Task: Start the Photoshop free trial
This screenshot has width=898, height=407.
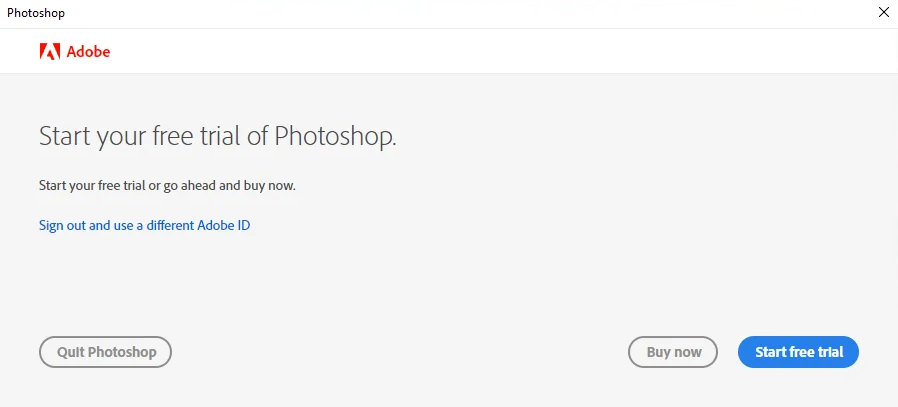Action: pyautogui.click(x=798, y=351)
